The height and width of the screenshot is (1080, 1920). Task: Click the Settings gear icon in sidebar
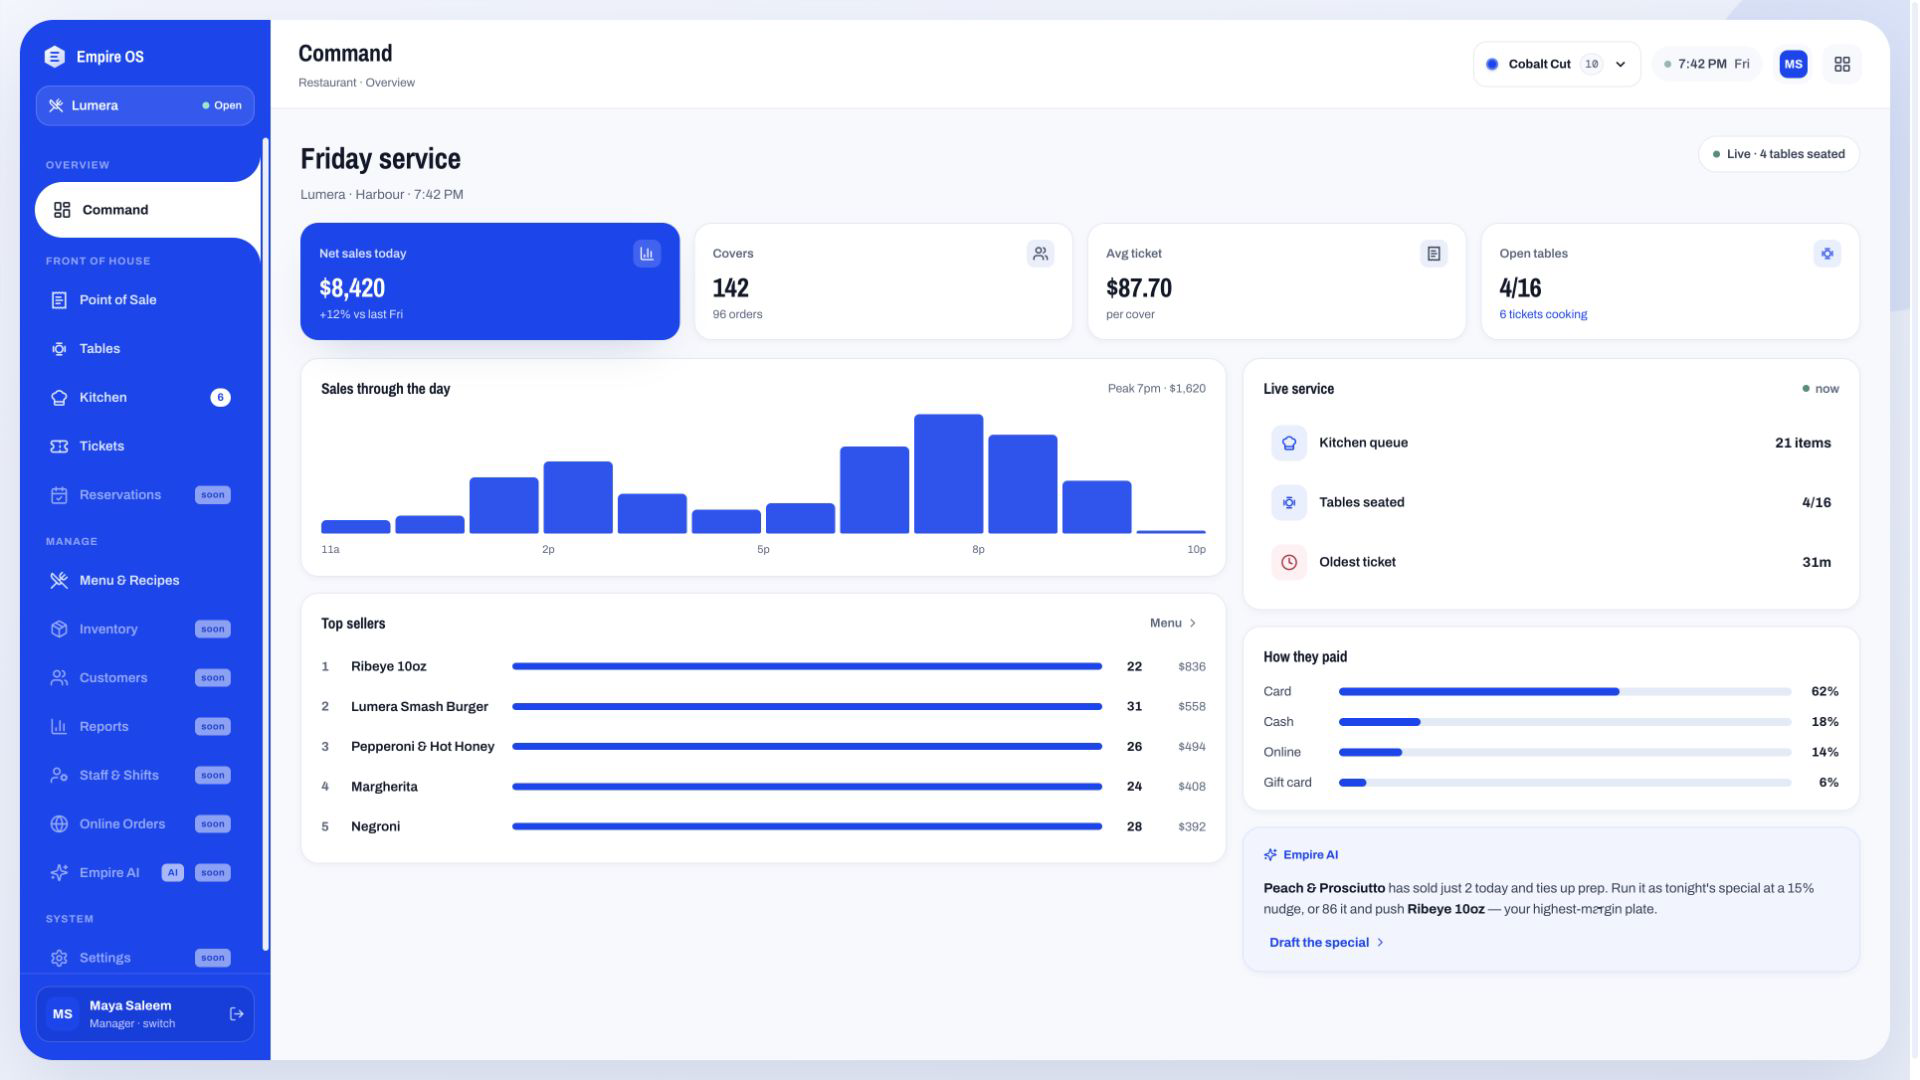pos(59,958)
